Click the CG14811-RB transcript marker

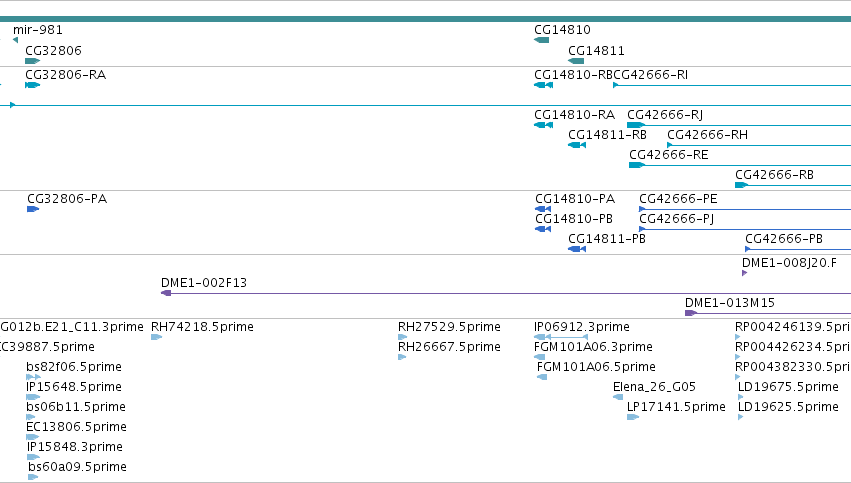pyautogui.click(x=577, y=145)
